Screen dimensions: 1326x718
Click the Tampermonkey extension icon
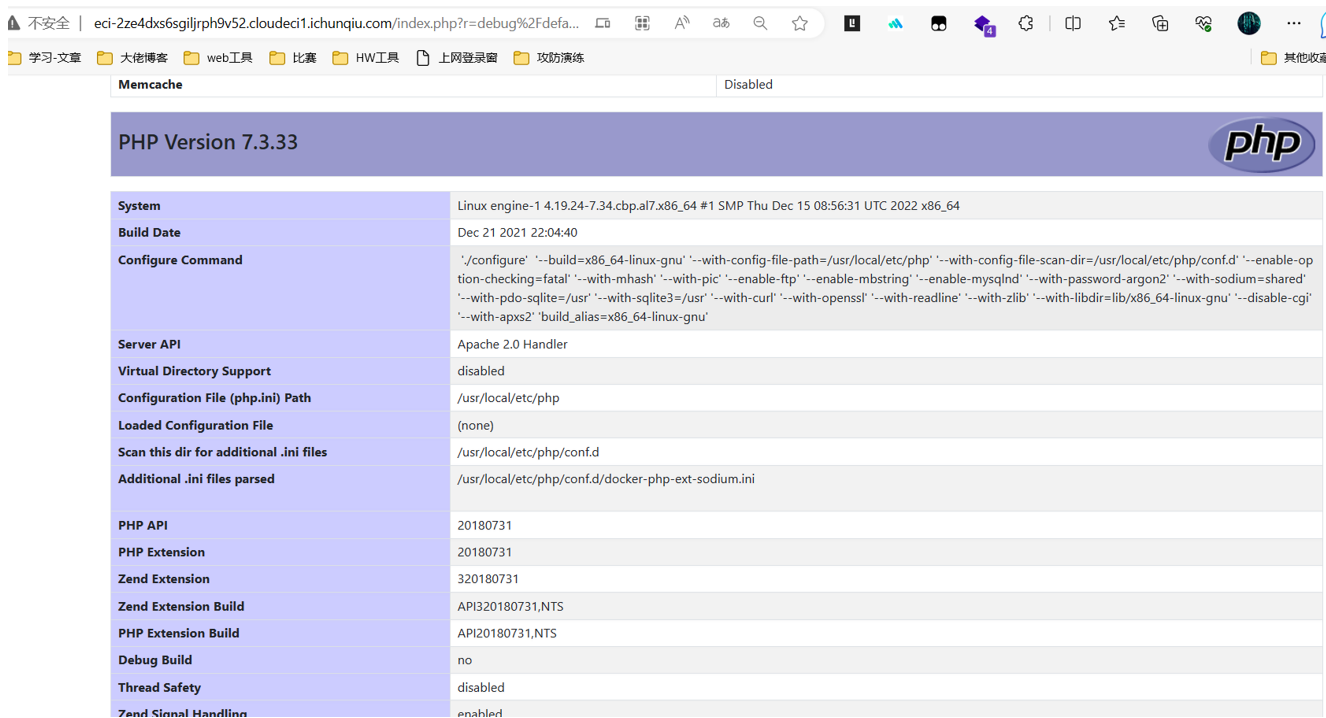click(x=938, y=23)
